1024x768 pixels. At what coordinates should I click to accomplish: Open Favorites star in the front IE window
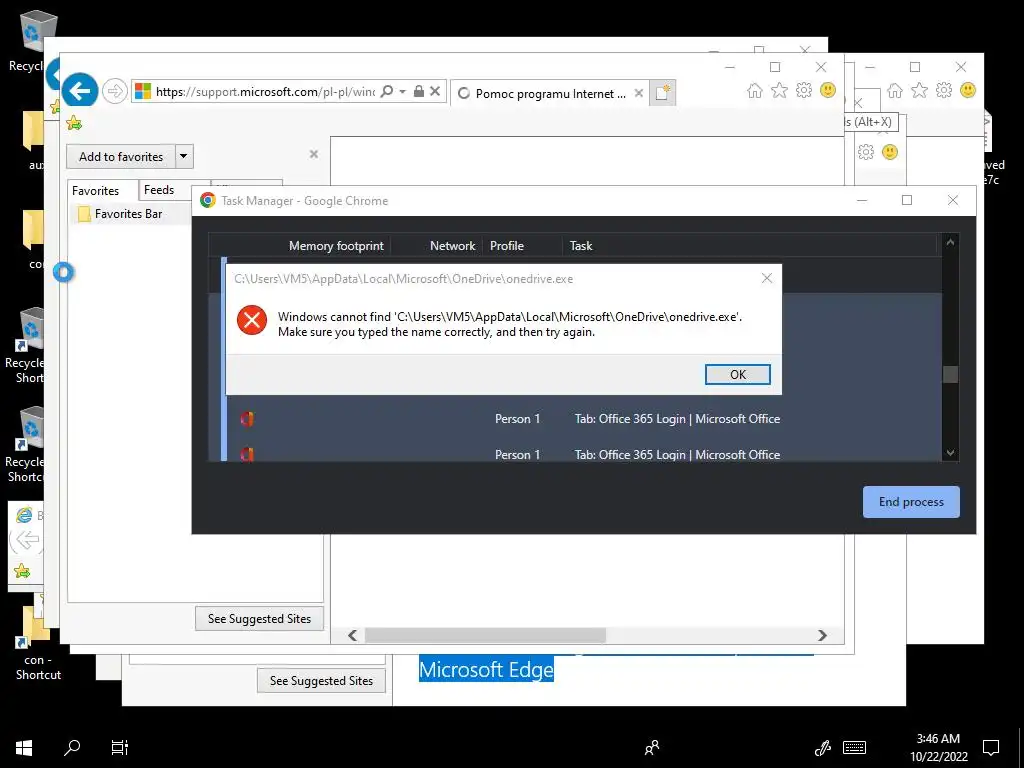(779, 91)
